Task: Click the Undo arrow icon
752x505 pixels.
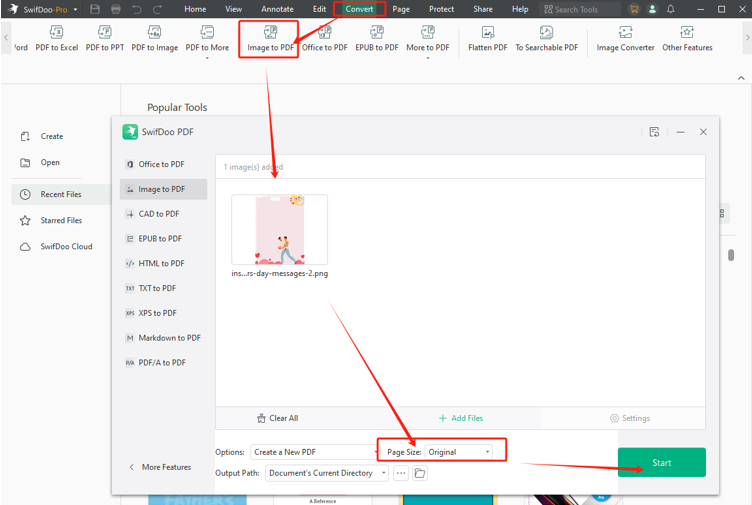Action: (137, 9)
